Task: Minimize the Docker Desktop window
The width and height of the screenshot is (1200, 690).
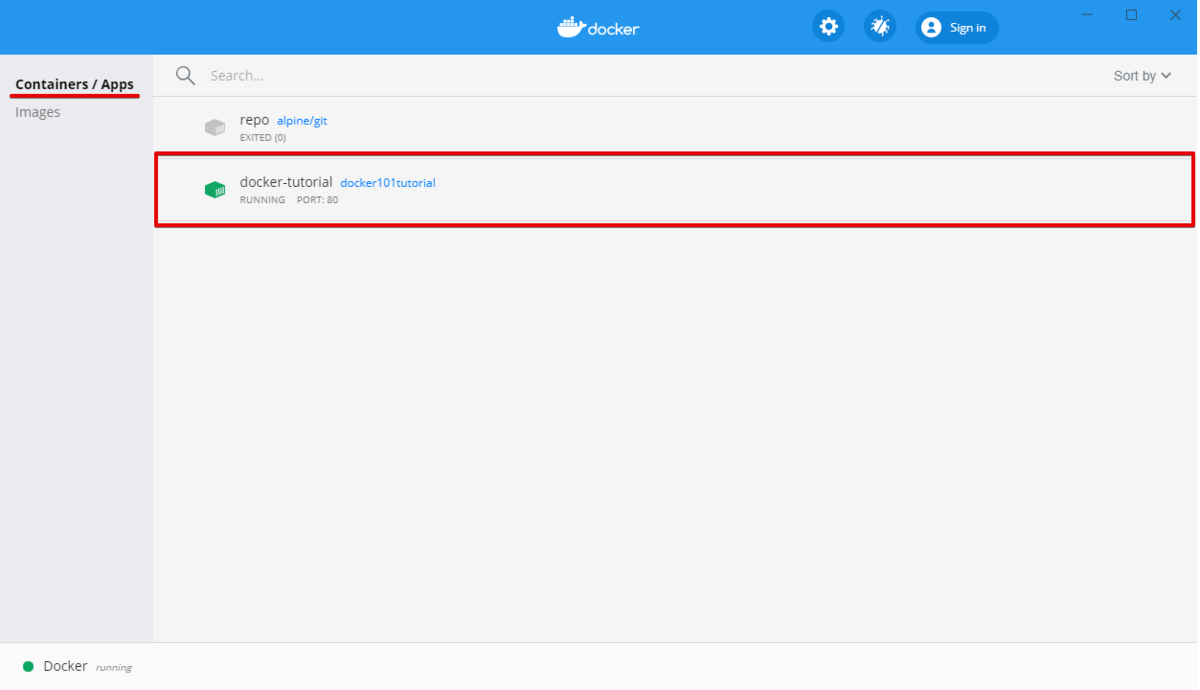Action: [1088, 15]
